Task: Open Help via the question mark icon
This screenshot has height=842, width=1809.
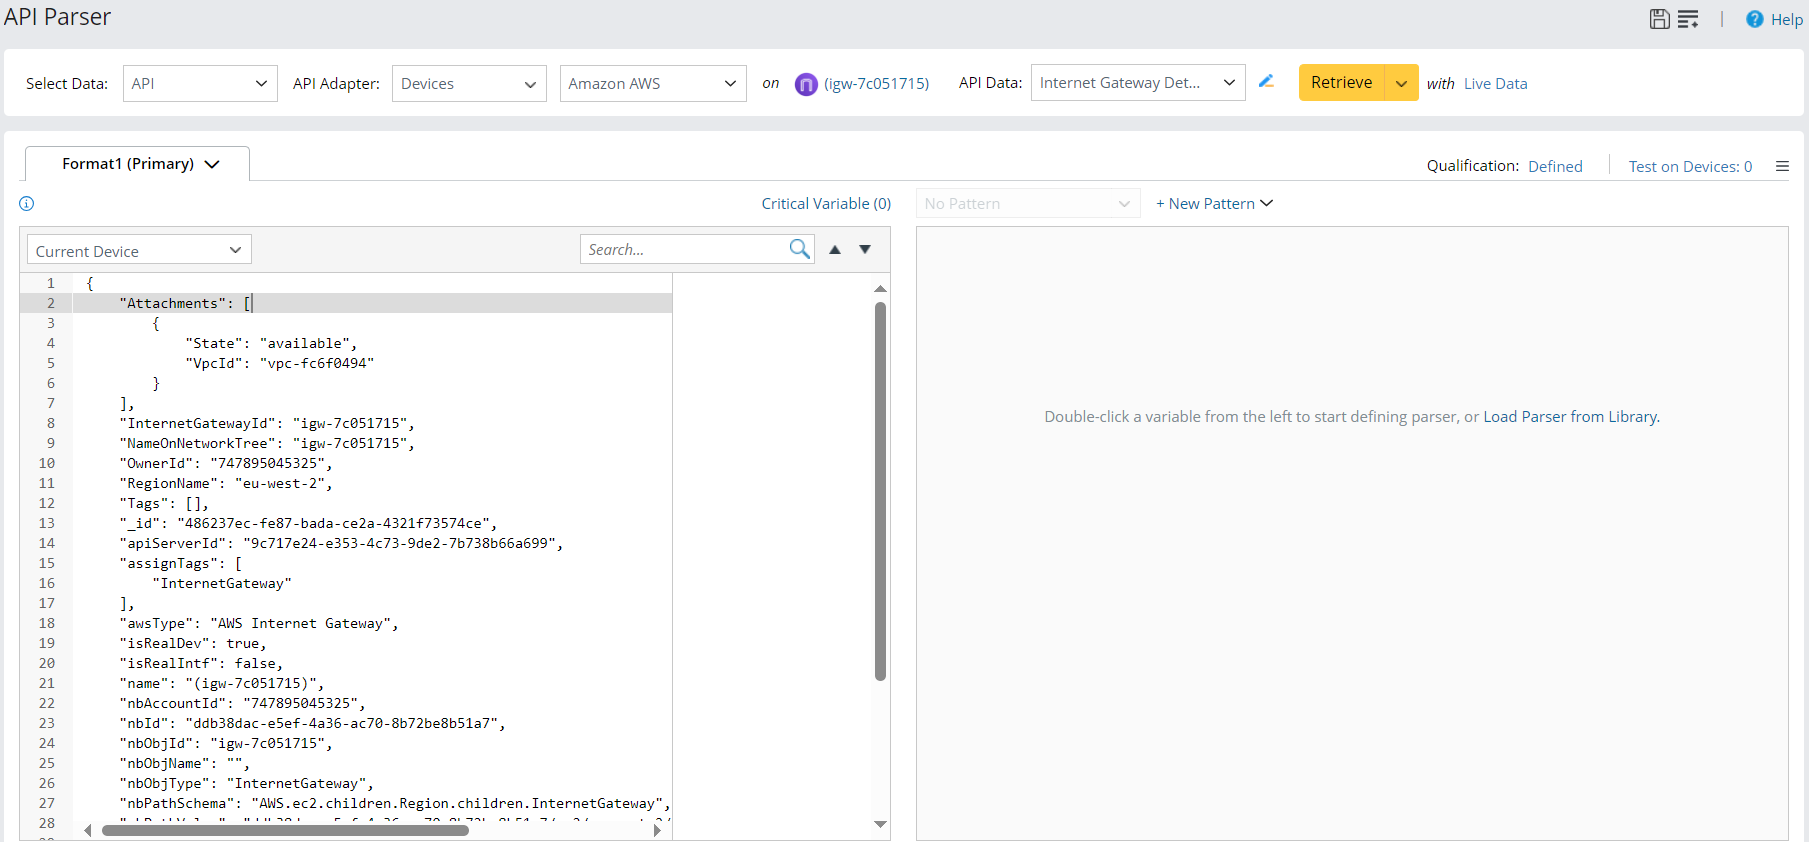Action: (x=1754, y=19)
